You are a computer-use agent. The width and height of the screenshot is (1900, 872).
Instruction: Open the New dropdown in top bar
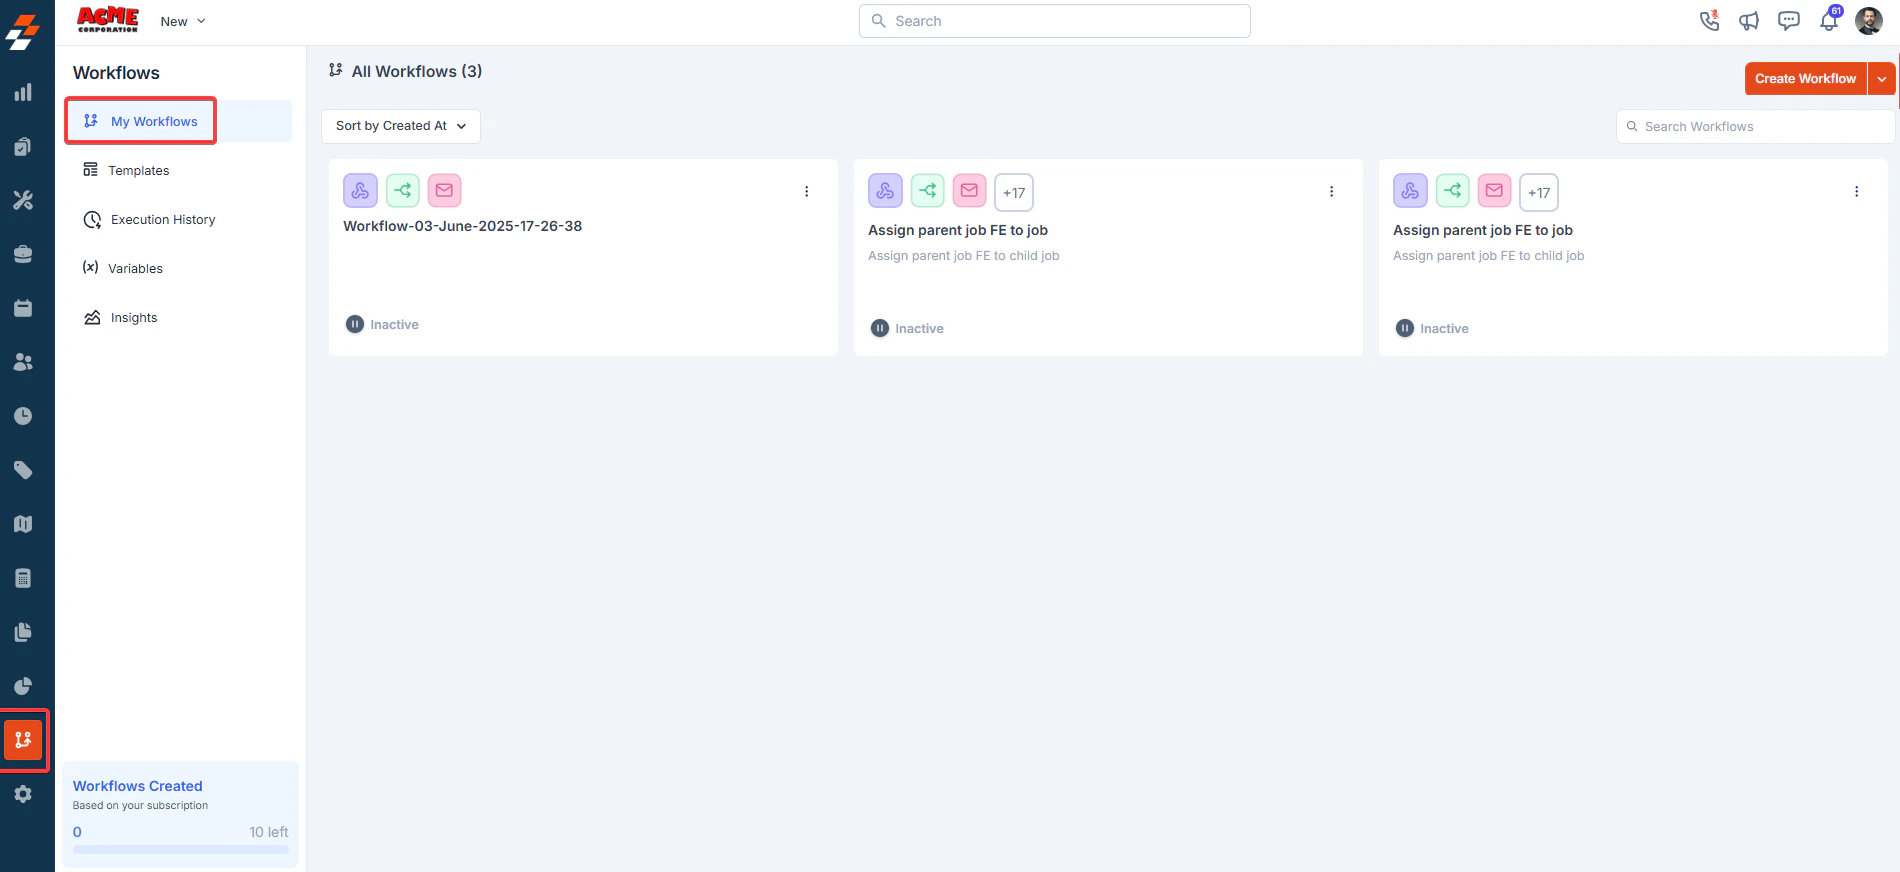(x=183, y=21)
